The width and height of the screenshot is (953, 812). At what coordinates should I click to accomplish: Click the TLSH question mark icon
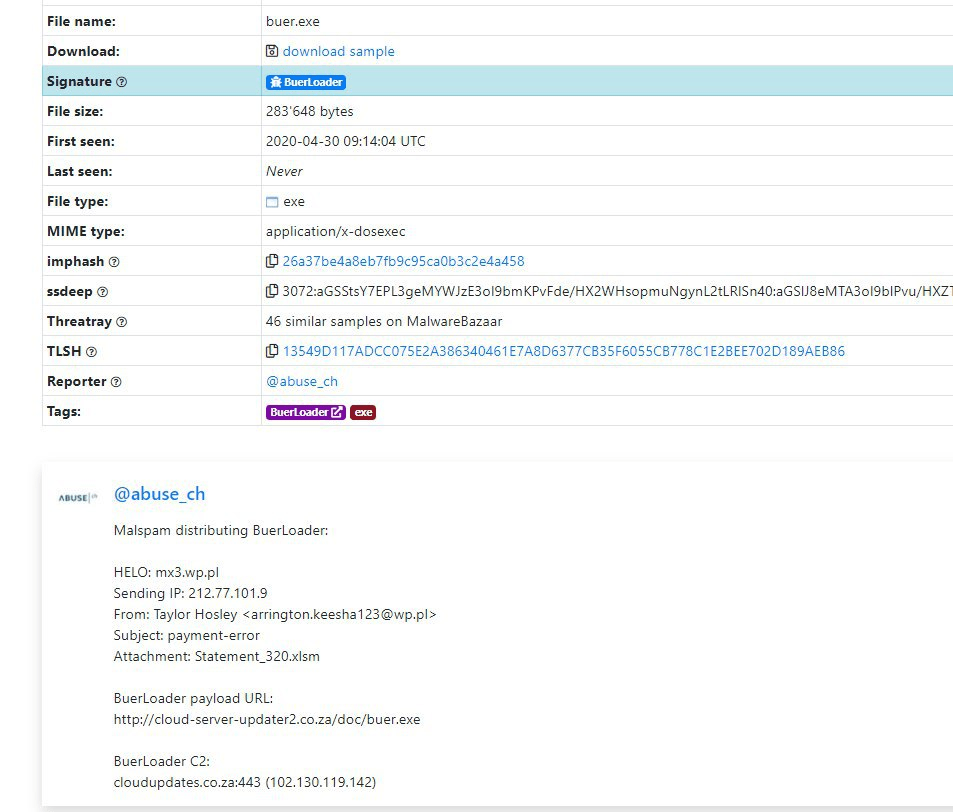[89, 351]
